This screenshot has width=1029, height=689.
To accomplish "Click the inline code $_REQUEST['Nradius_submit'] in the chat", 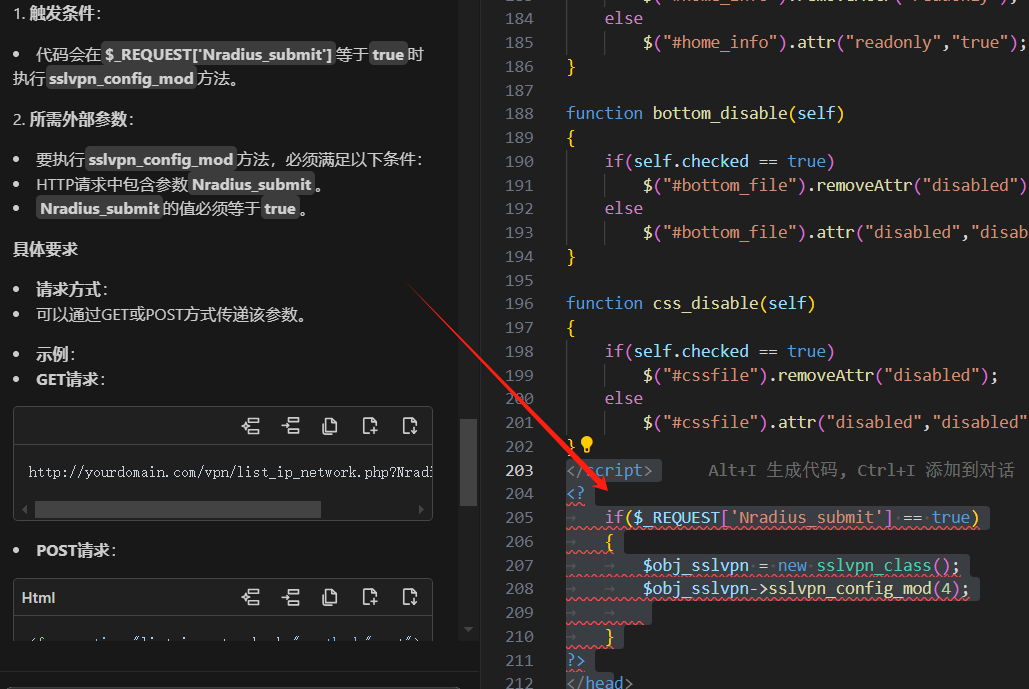I will point(219,54).
